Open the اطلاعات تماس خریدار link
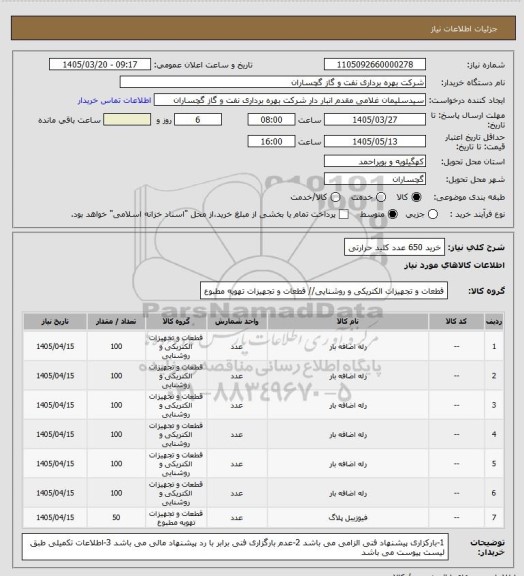This screenshot has height=576, width=524. [x=114, y=100]
